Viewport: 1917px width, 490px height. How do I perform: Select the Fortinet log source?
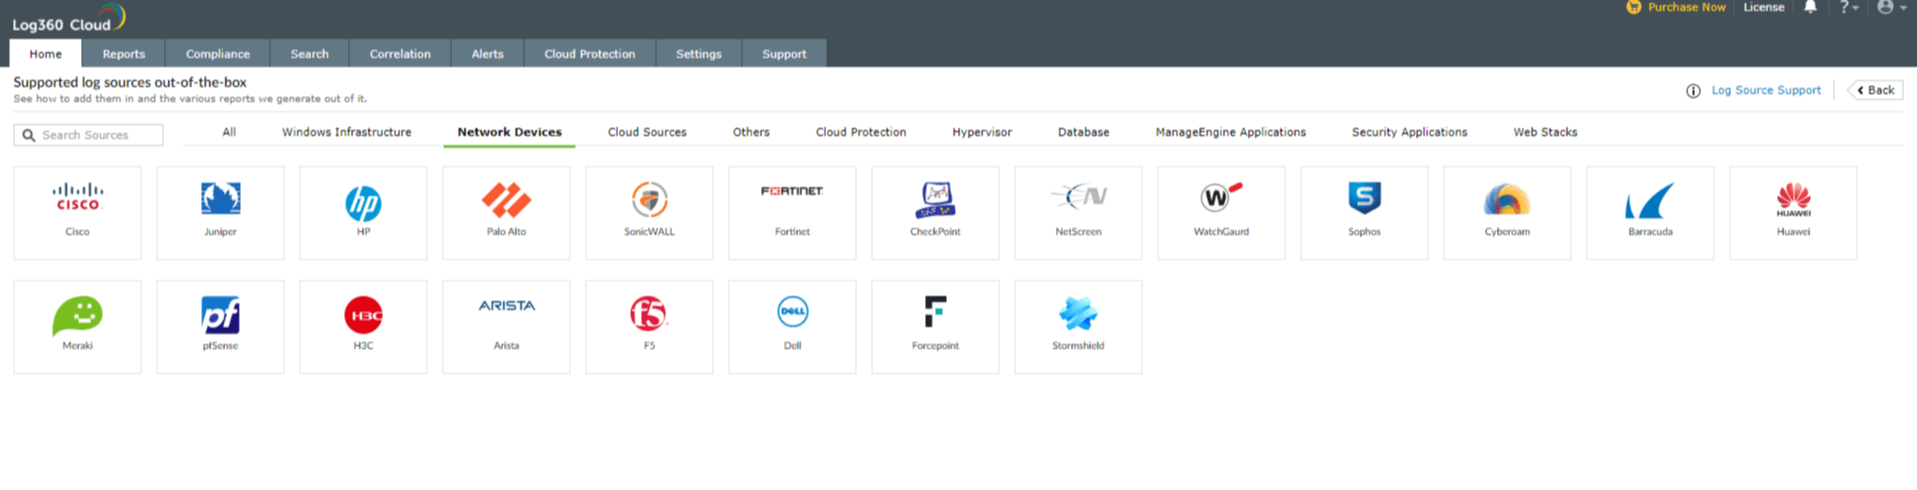pyautogui.click(x=792, y=213)
